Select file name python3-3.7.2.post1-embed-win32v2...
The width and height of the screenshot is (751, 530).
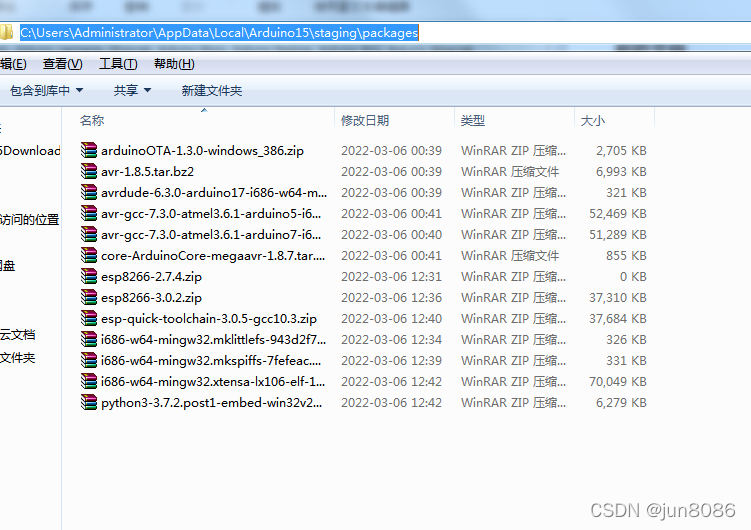click(212, 403)
